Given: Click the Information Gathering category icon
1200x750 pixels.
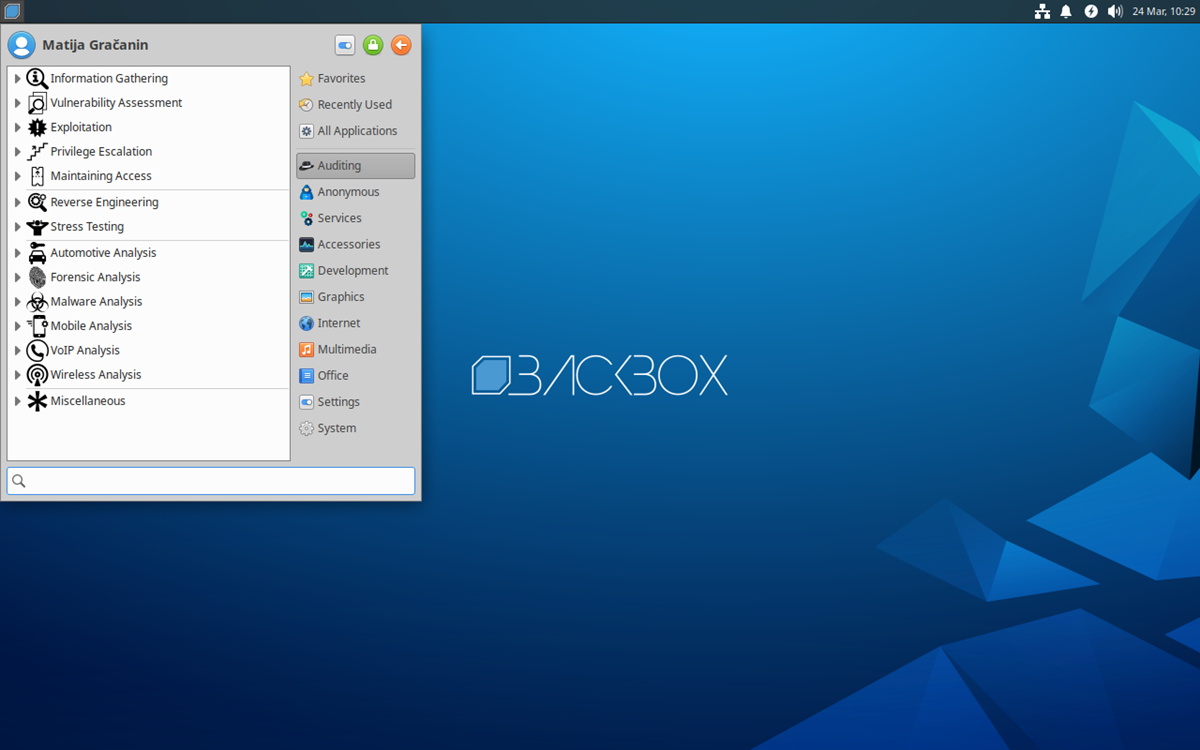Looking at the screenshot, I should click(x=37, y=78).
